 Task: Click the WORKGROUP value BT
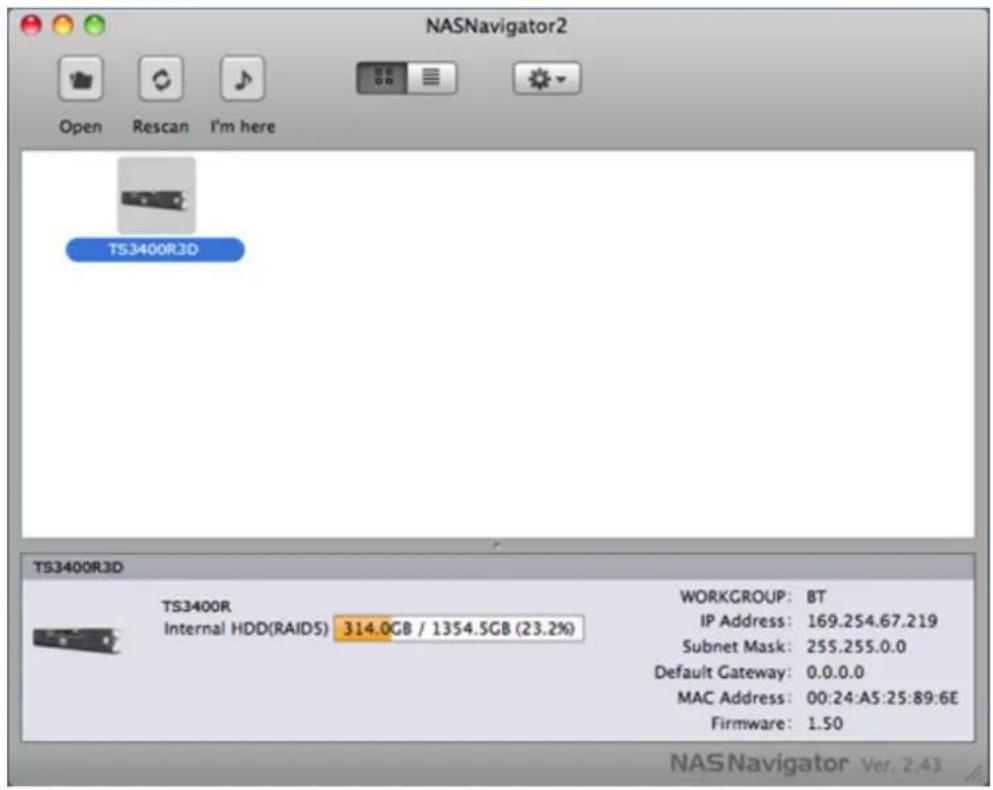tap(816, 597)
